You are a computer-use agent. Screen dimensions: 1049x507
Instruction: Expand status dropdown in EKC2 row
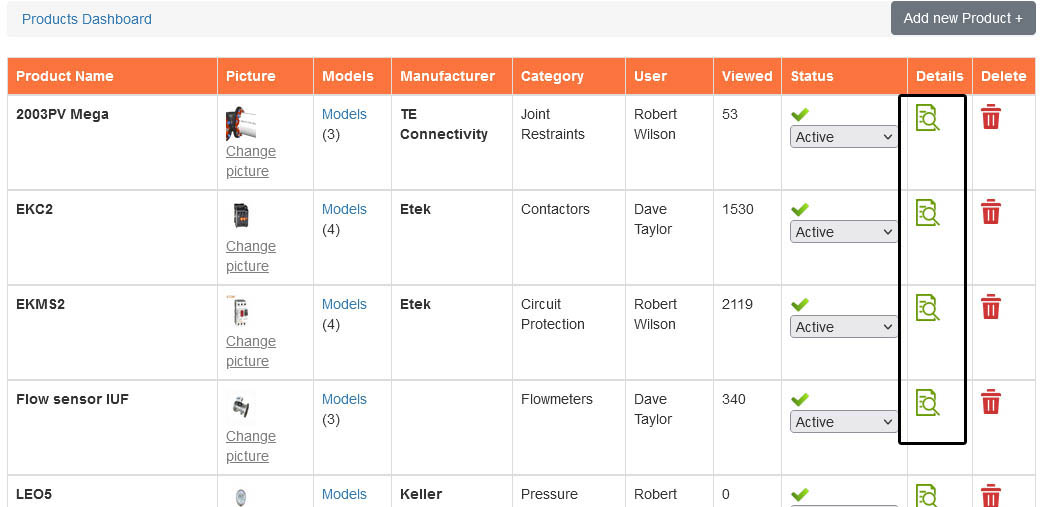tap(844, 232)
